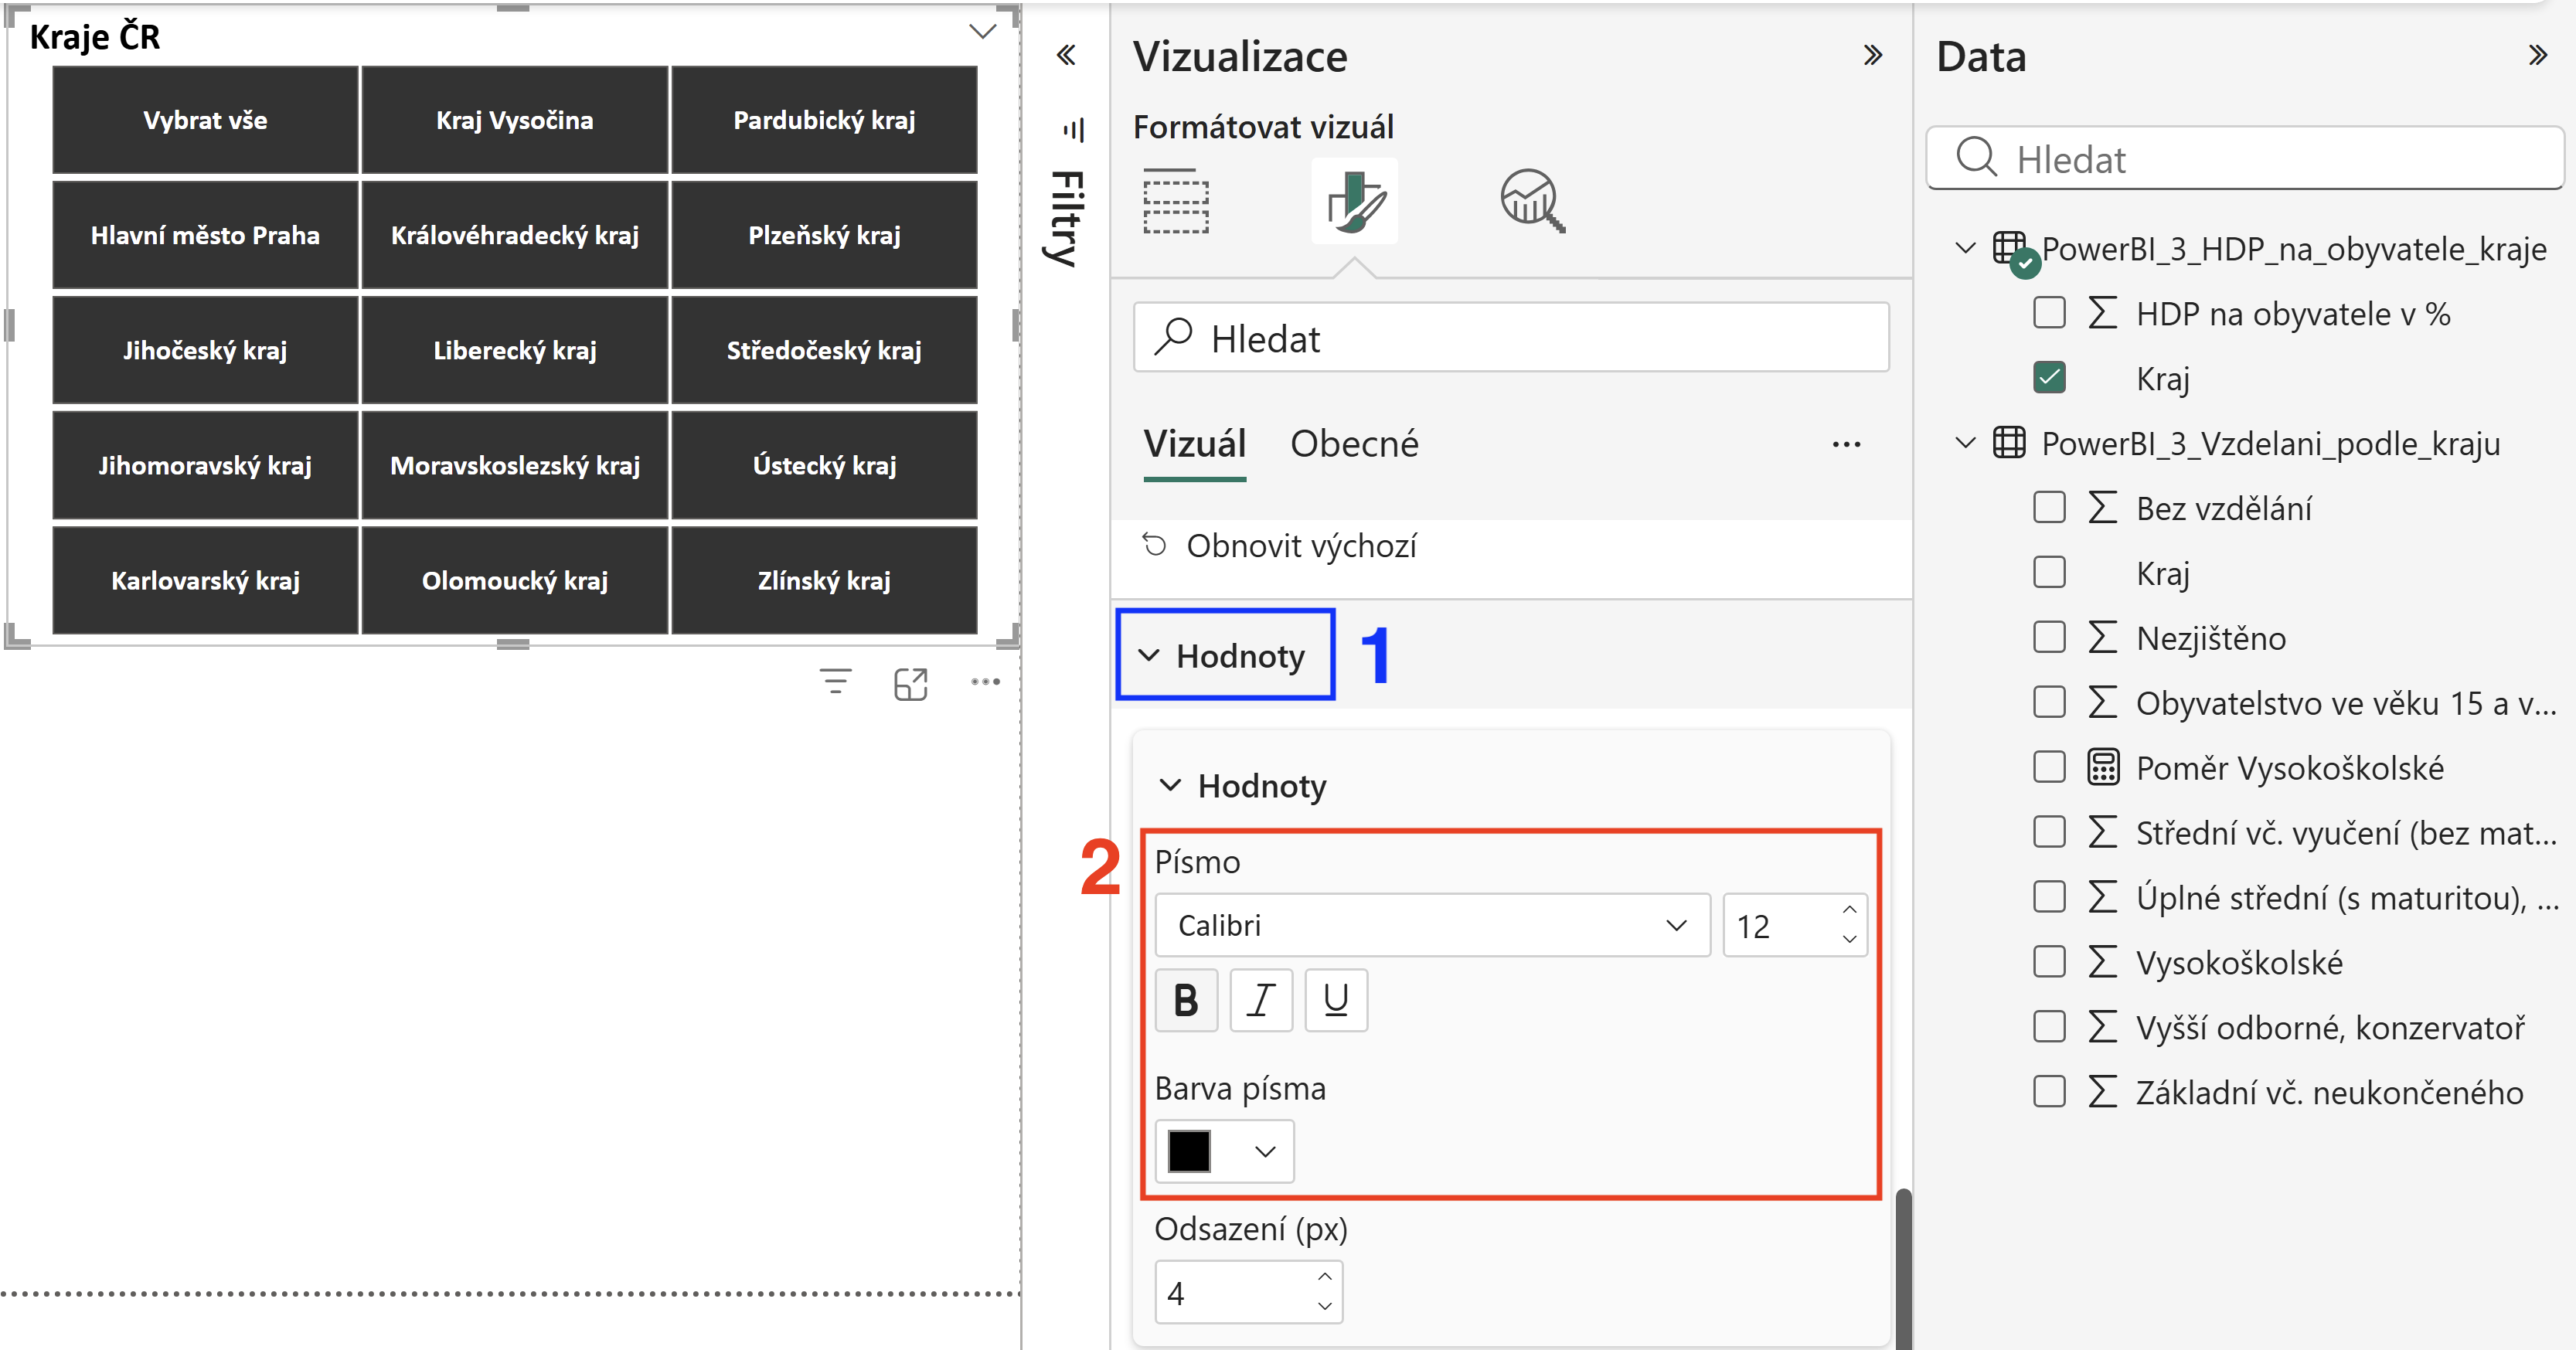Expand the Filtry pane with double arrow
The height and width of the screenshot is (1350, 2576).
1066,55
